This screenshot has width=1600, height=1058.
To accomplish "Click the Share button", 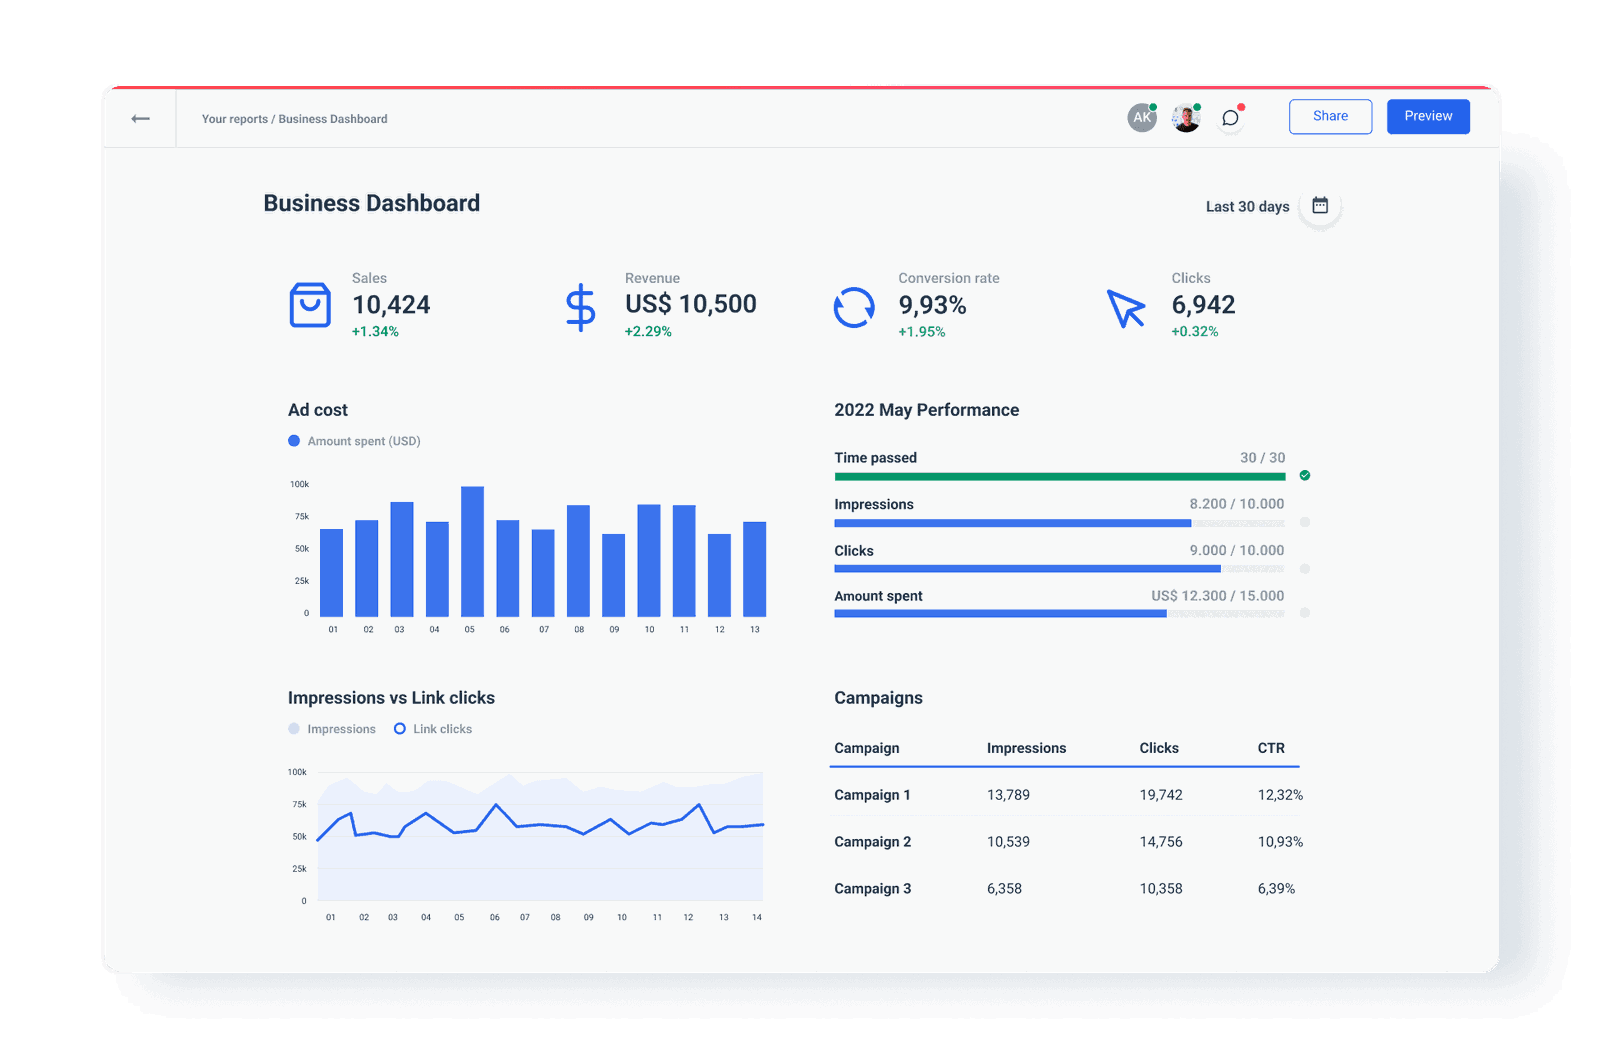I will click(1330, 116).
